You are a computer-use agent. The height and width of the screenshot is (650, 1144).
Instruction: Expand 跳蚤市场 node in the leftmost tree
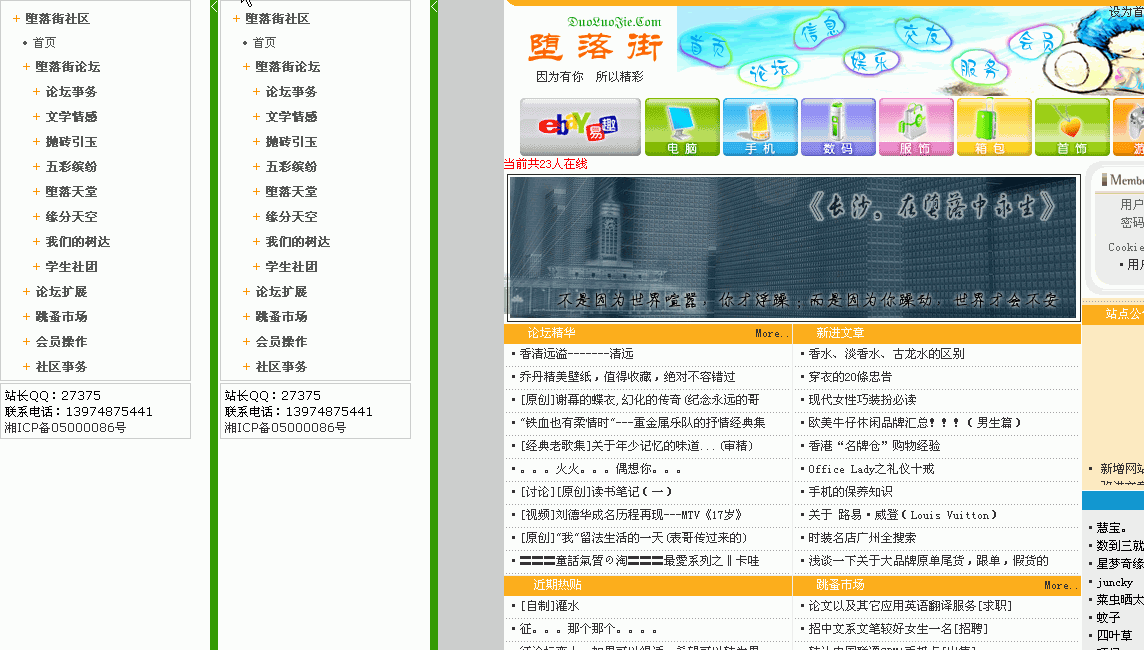click(27, 317)
